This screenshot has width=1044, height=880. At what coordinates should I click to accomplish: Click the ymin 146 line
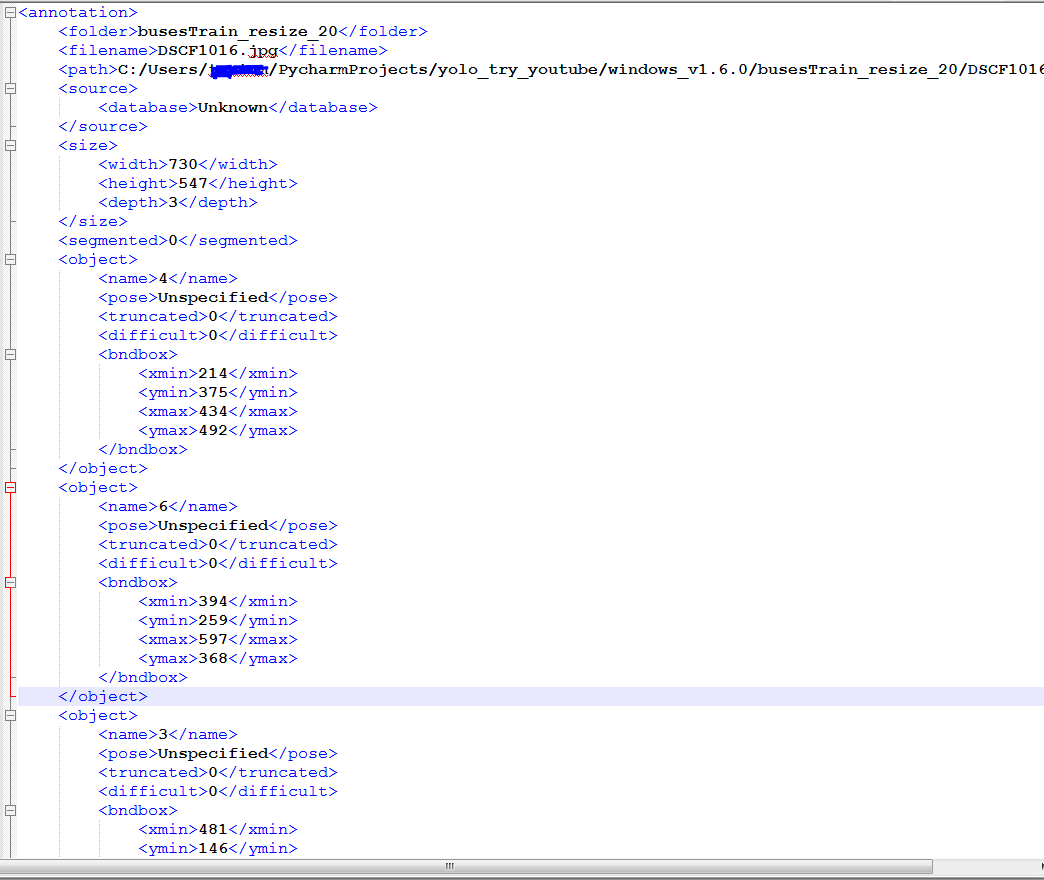pos(218,849)
